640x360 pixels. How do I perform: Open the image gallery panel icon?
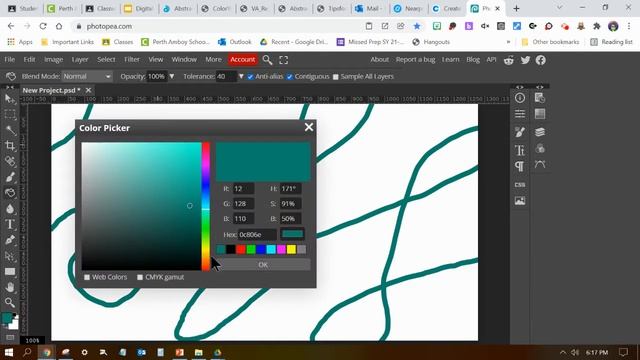pyautogui.click(x=520, y=201)
